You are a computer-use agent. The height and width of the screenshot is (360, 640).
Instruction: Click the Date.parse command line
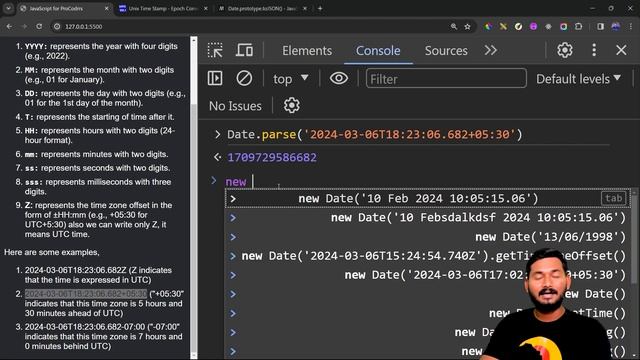tap(374, 135)
